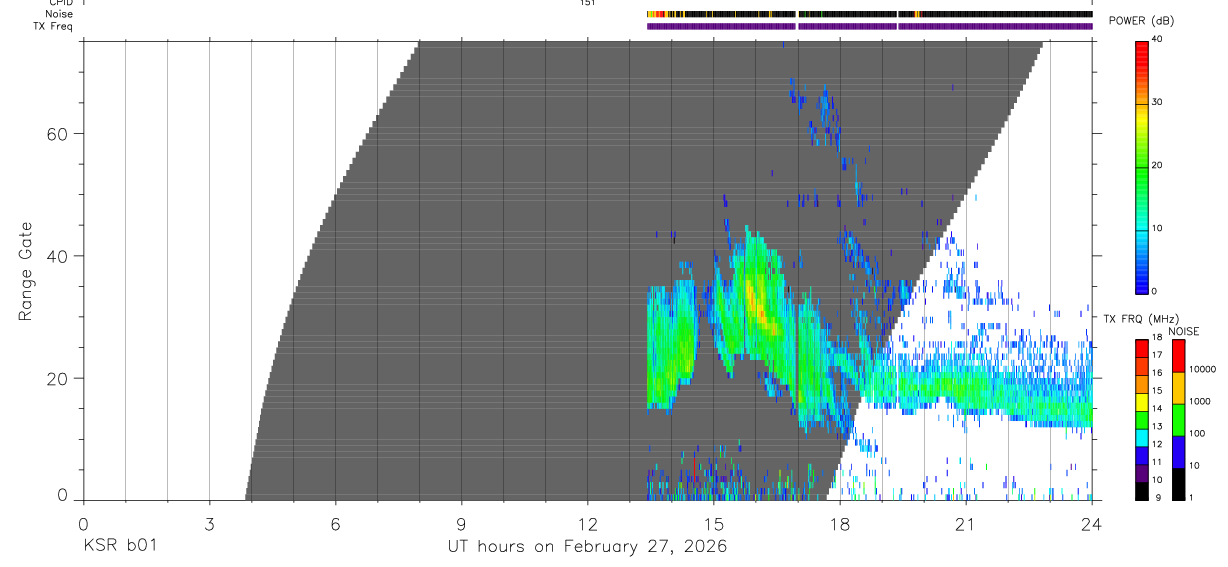Click the yellow 14–15 MHz TX FRQ swatch
The width and height of the screenshot is (1228, 567).
pos(1141,402)
